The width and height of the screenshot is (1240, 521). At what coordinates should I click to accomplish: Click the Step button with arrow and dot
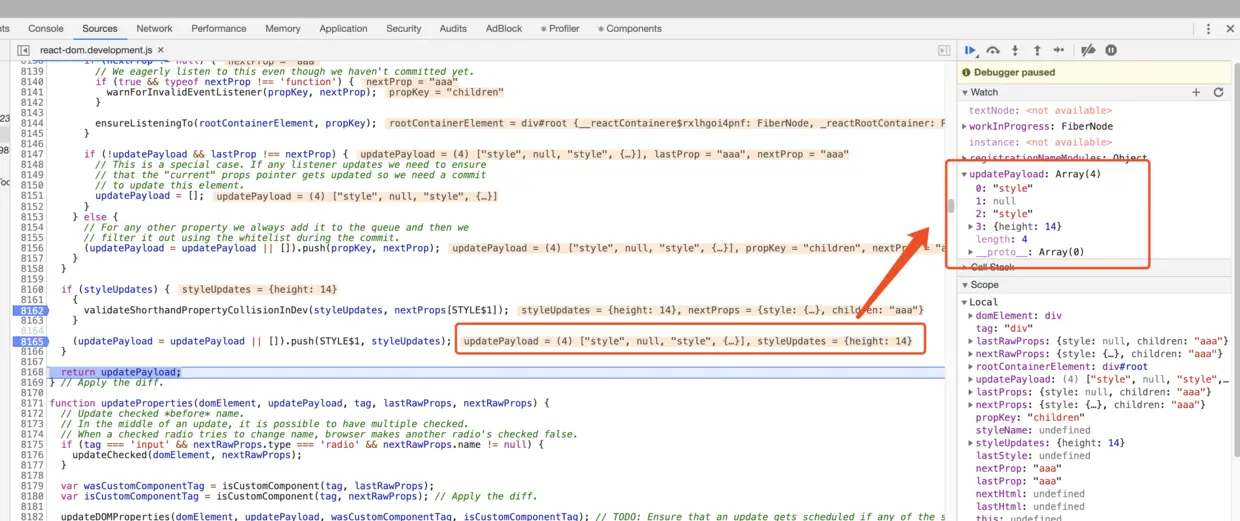click(x=1059, y=50)
